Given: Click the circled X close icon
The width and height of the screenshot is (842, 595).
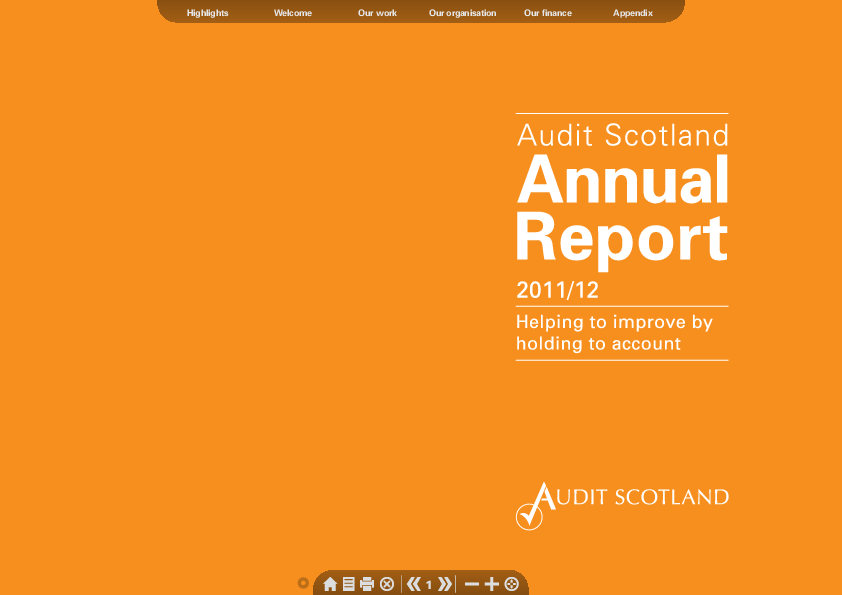Looking at the screenshot, I should pos(387,584).
